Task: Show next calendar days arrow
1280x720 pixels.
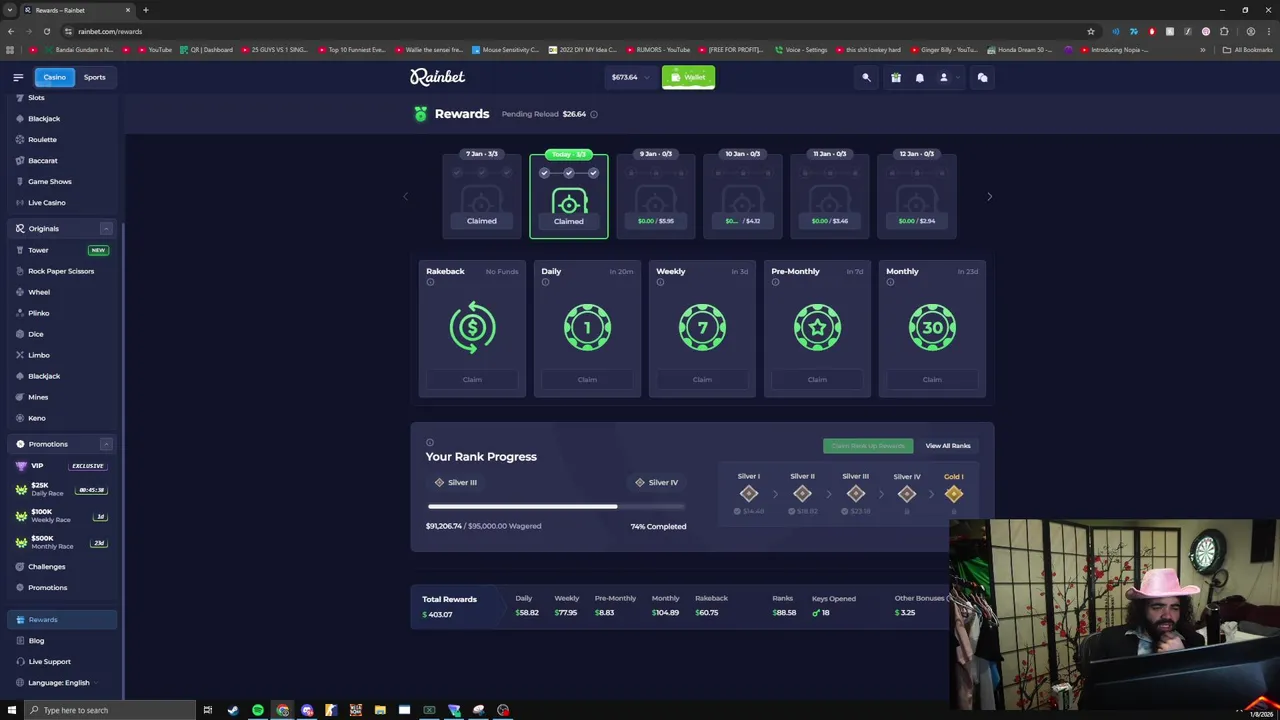Action: pos(989,196)
